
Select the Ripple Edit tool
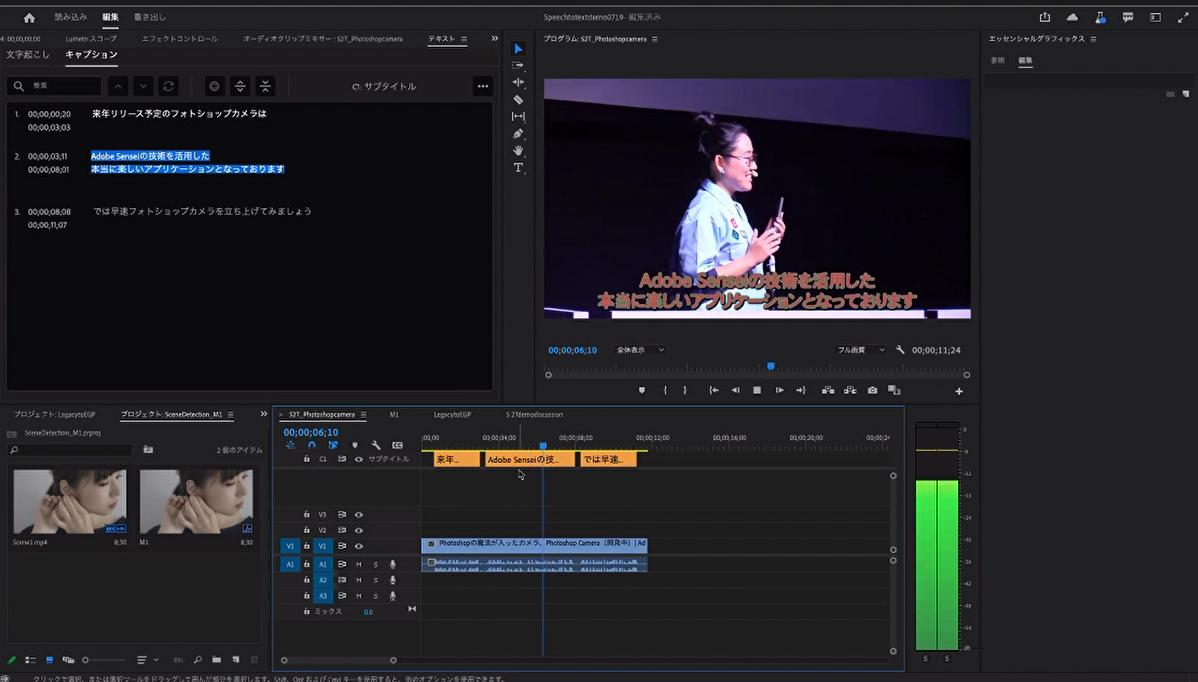tap(518, 82)
